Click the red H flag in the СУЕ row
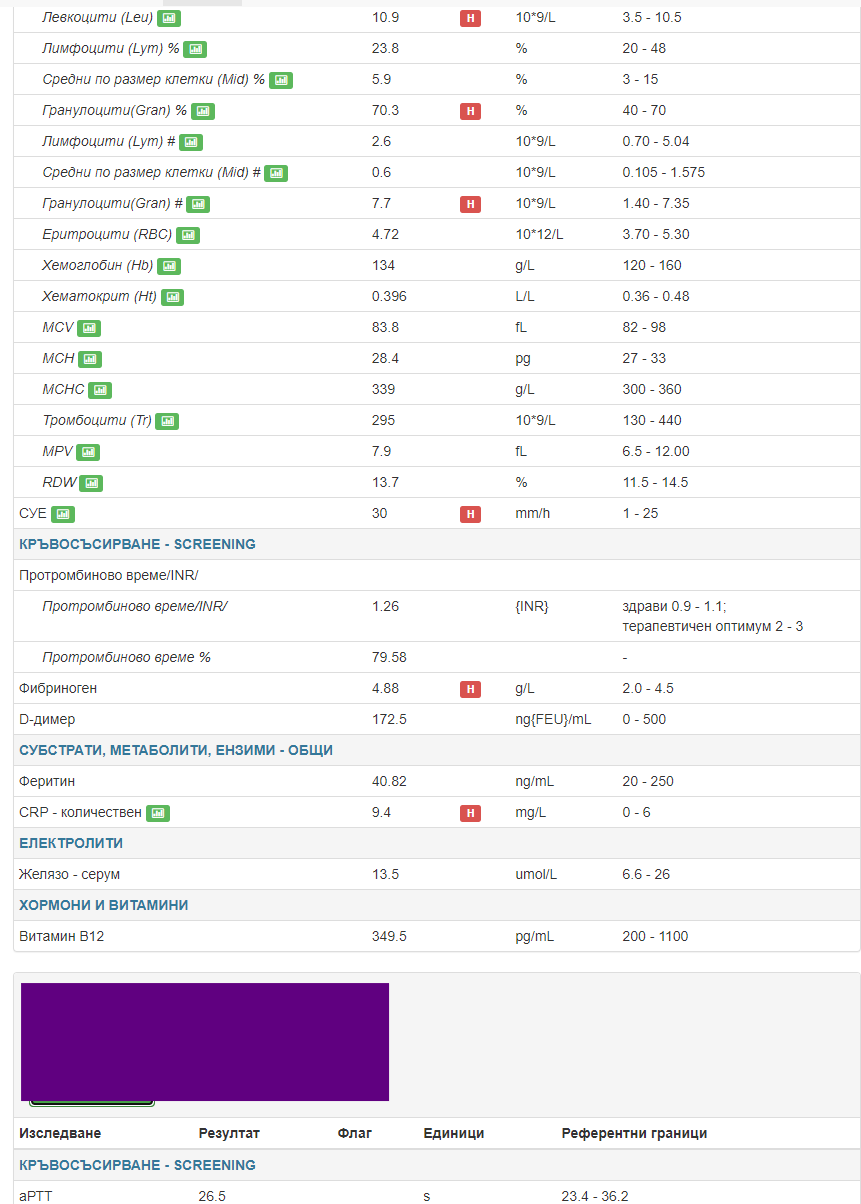861x1204 pixels. point(470,514)
